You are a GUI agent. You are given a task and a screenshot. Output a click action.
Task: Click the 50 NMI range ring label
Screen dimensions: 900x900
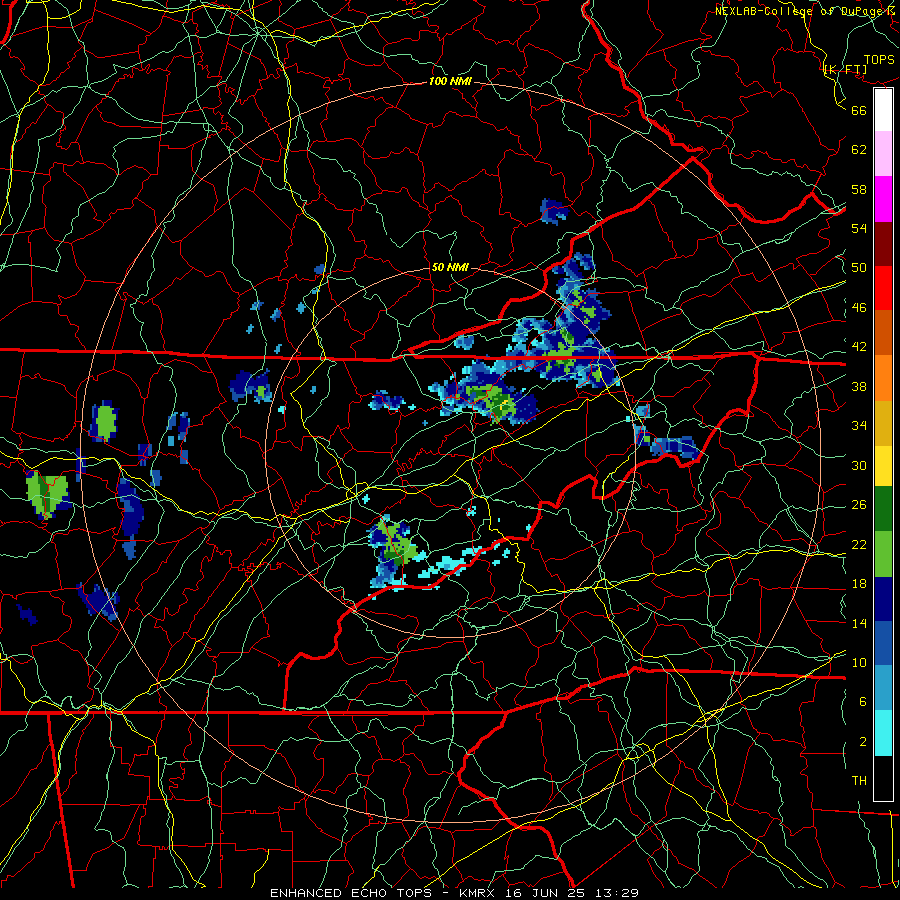pyautogui.click(x=450, y=267)
